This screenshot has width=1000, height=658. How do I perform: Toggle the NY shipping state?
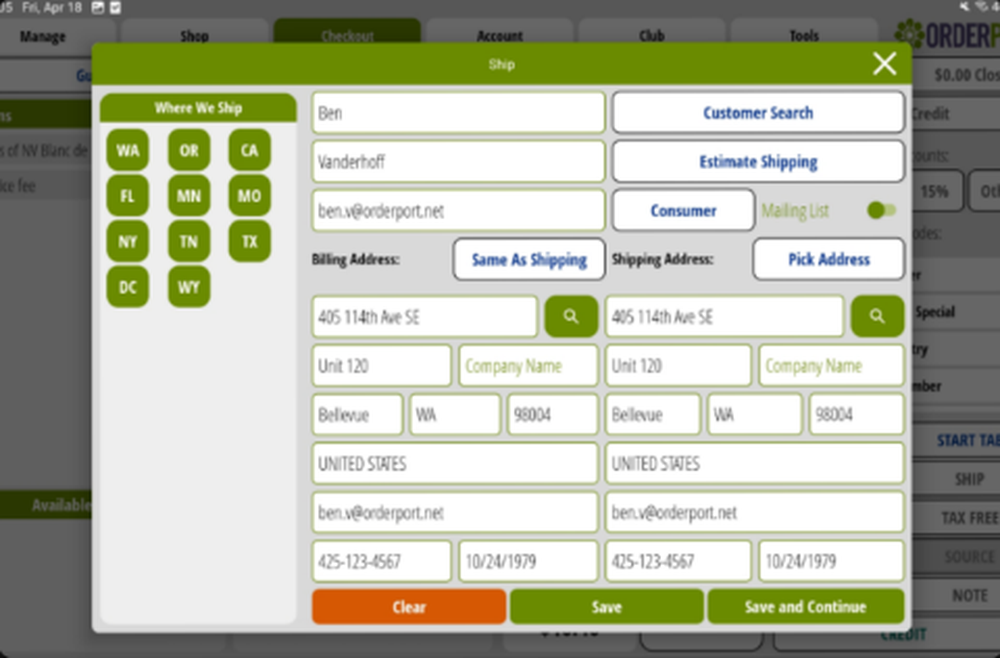[127, 241]
